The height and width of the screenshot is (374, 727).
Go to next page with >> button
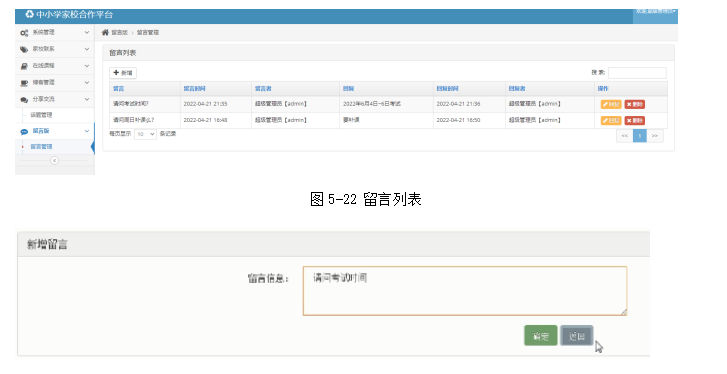point(655,136)
